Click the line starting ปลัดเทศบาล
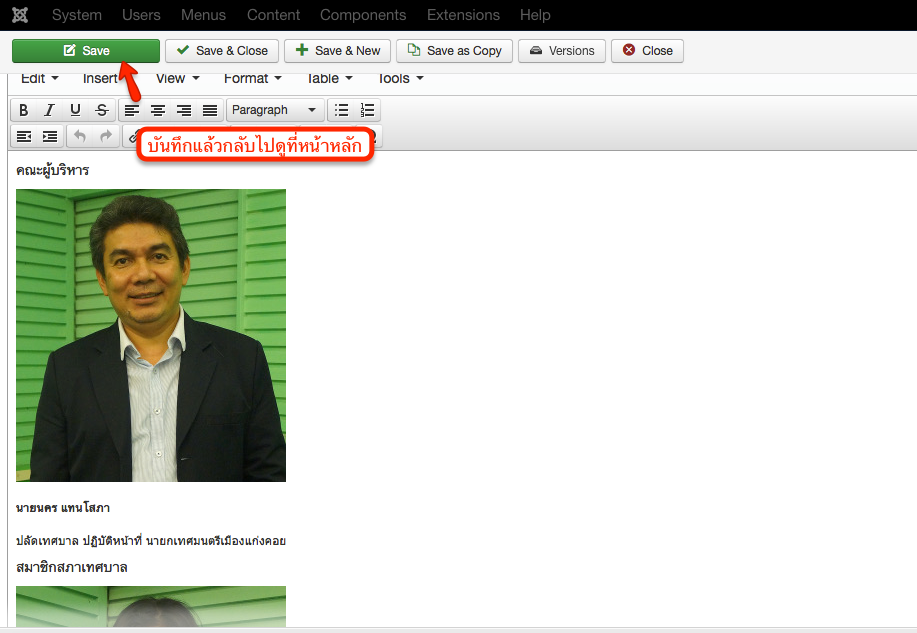Screen dimensions: 917x633 [151, 541]
